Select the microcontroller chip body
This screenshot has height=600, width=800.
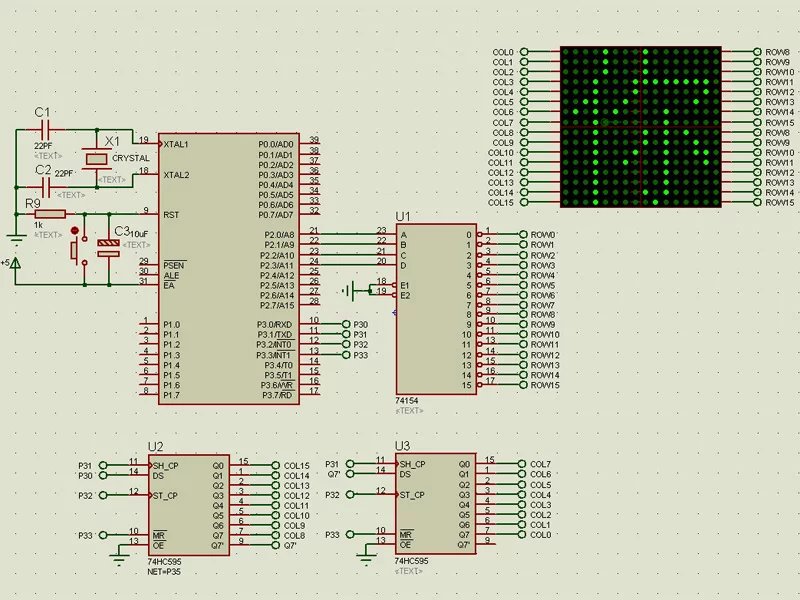point(229,269)
